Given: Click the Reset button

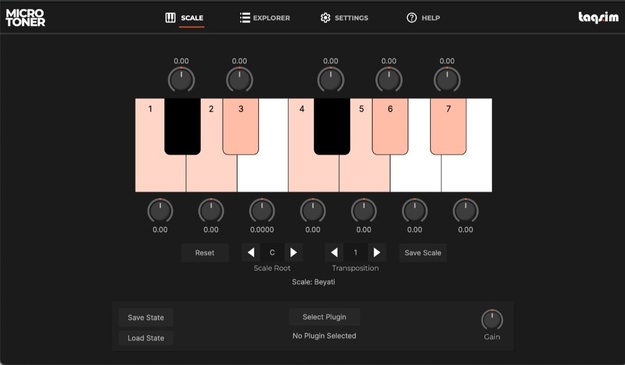Looking at the screenshot, I should pyautogui.click(x=205, y=253).
